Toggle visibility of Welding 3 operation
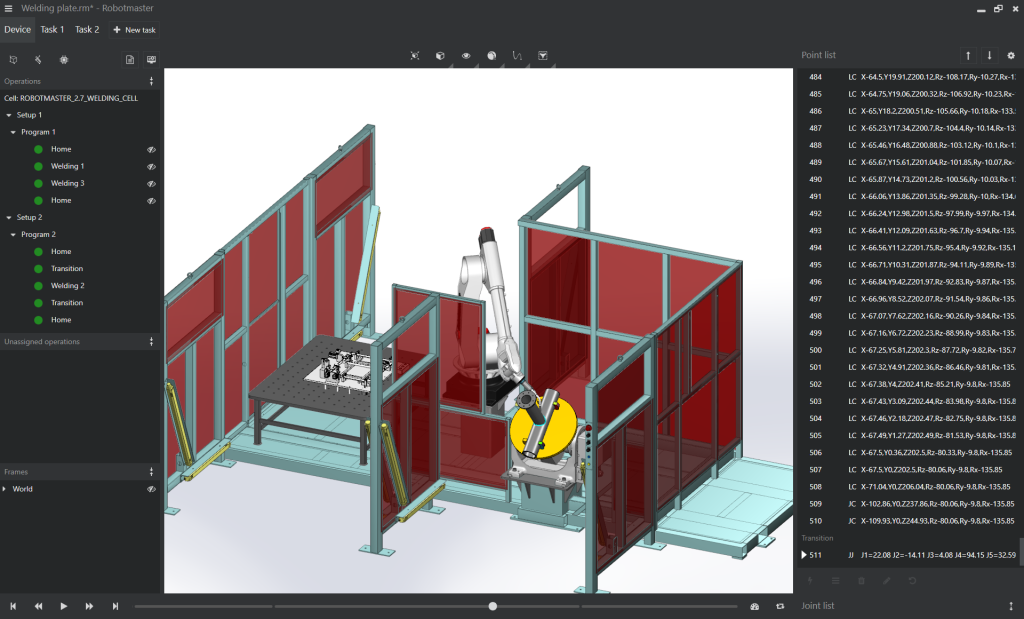This screenshot has width=1024, height=619. click(x=151, y=183)
